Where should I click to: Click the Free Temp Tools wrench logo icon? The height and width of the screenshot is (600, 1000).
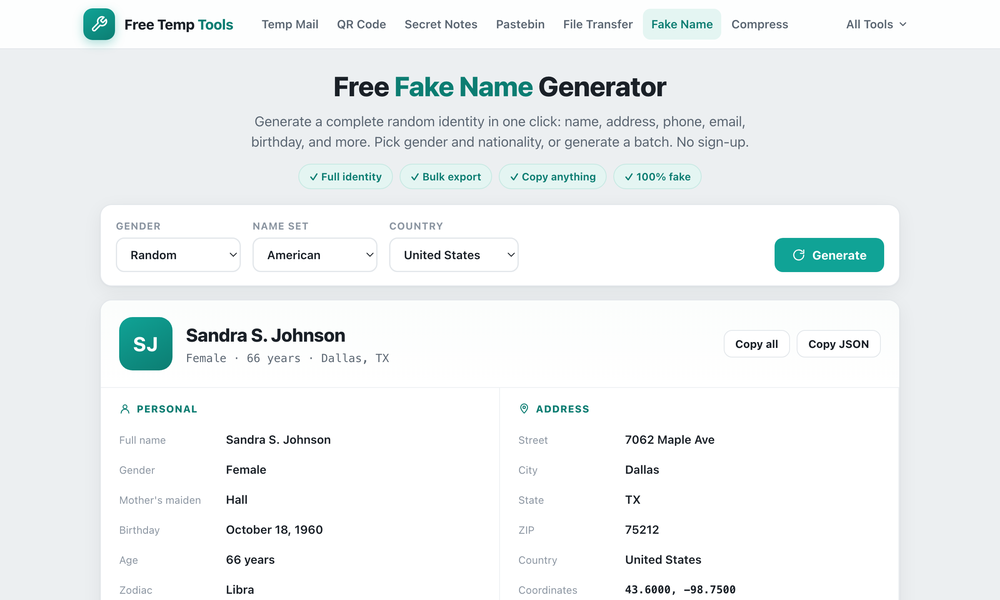[x=99, y=24]
